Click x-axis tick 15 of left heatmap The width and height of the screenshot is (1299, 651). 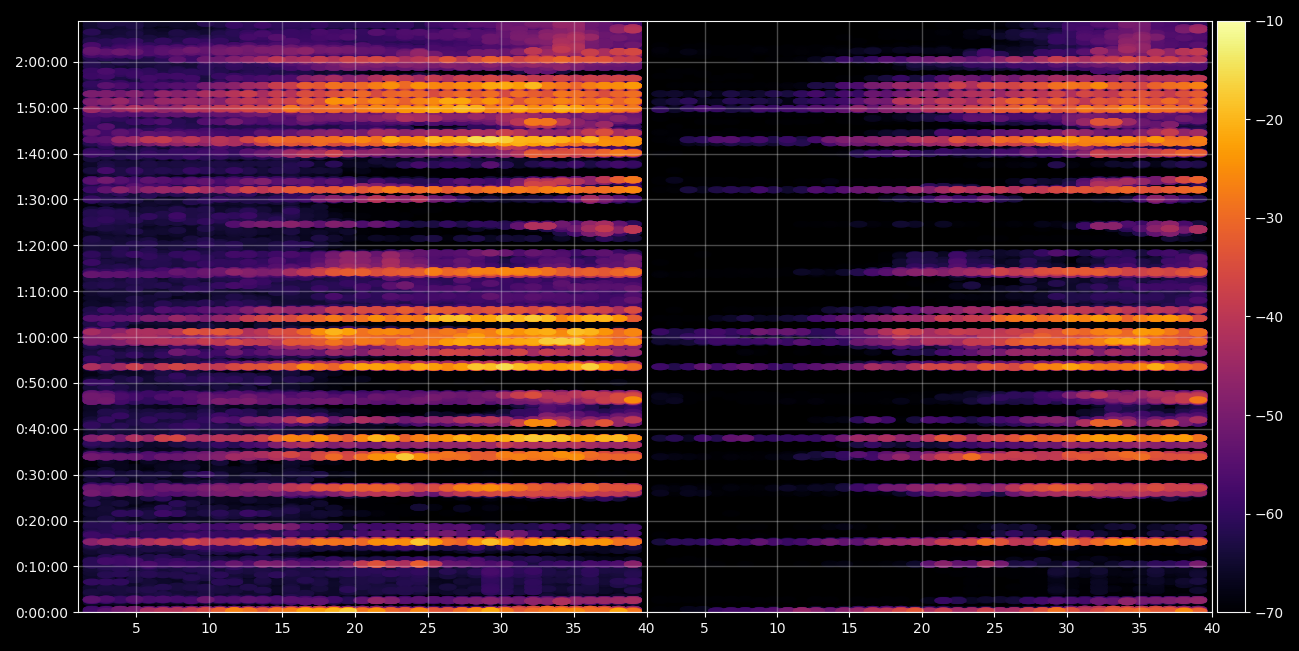(x=282, y=628)
